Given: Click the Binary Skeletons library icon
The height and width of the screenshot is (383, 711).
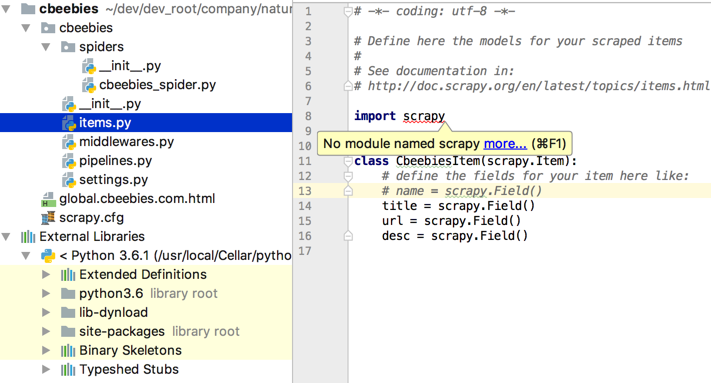Looking at the screenshot, I should click(68, 350).
